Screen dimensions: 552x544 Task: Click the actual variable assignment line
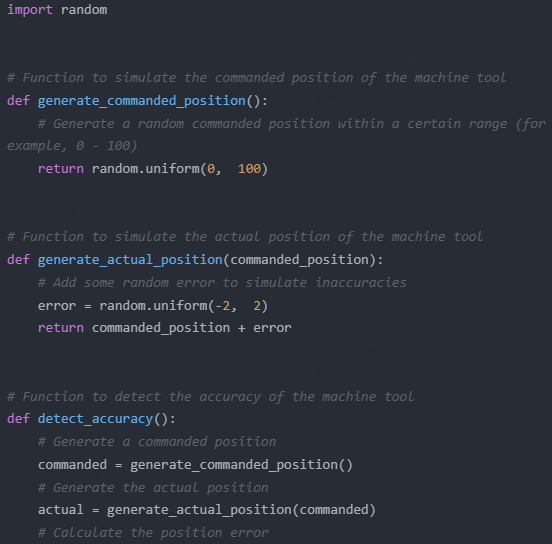pos(207,510)
